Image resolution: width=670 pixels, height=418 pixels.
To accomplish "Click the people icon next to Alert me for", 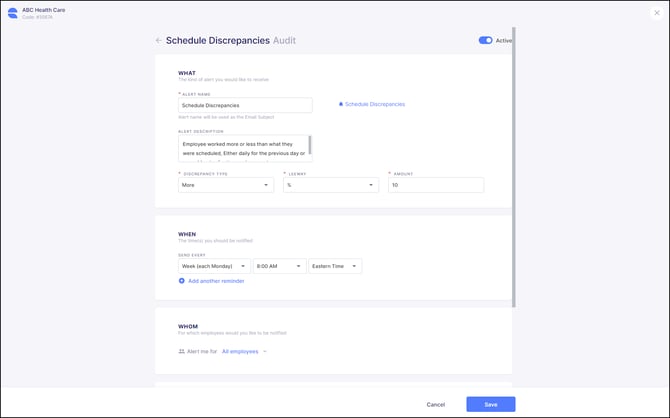I will [182, 351].
